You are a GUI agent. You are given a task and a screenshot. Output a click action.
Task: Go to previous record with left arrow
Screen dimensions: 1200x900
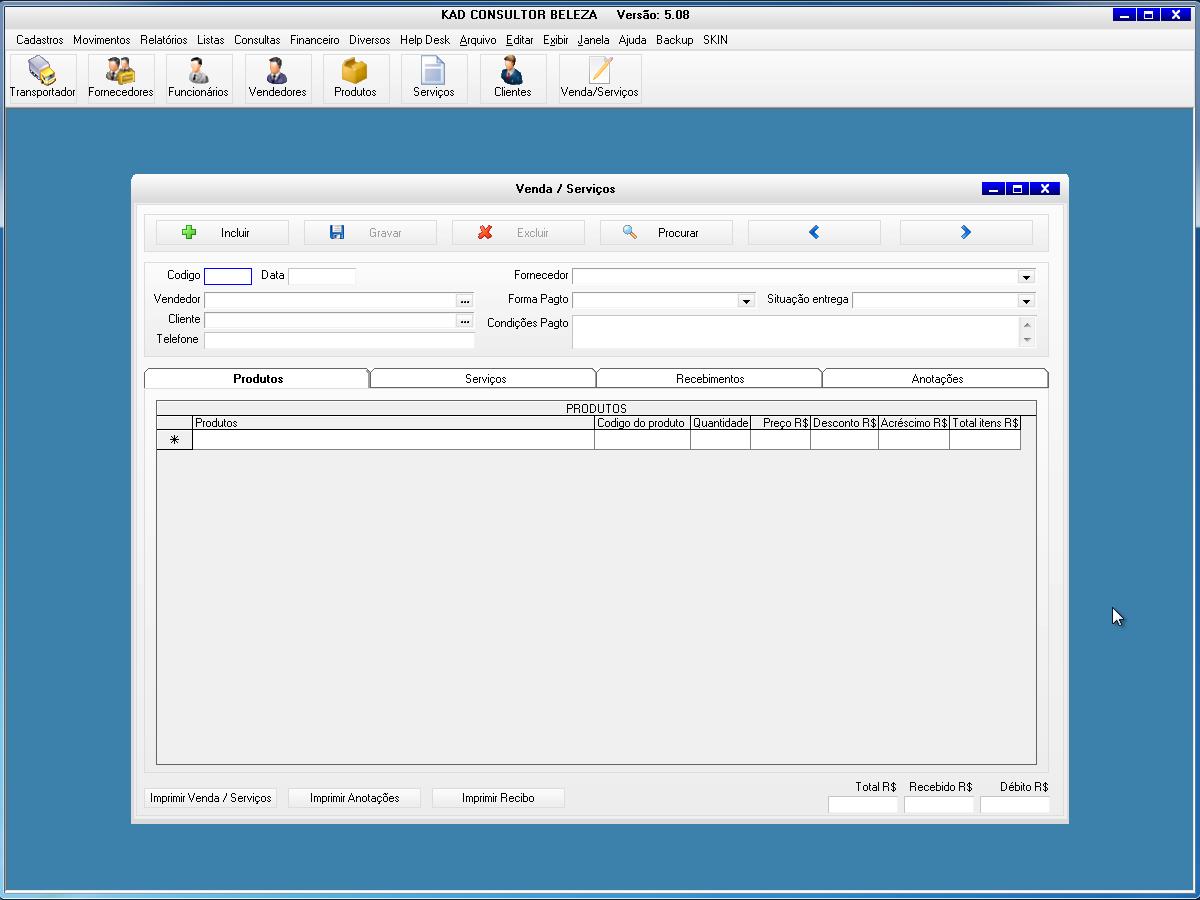click(814, 233)
